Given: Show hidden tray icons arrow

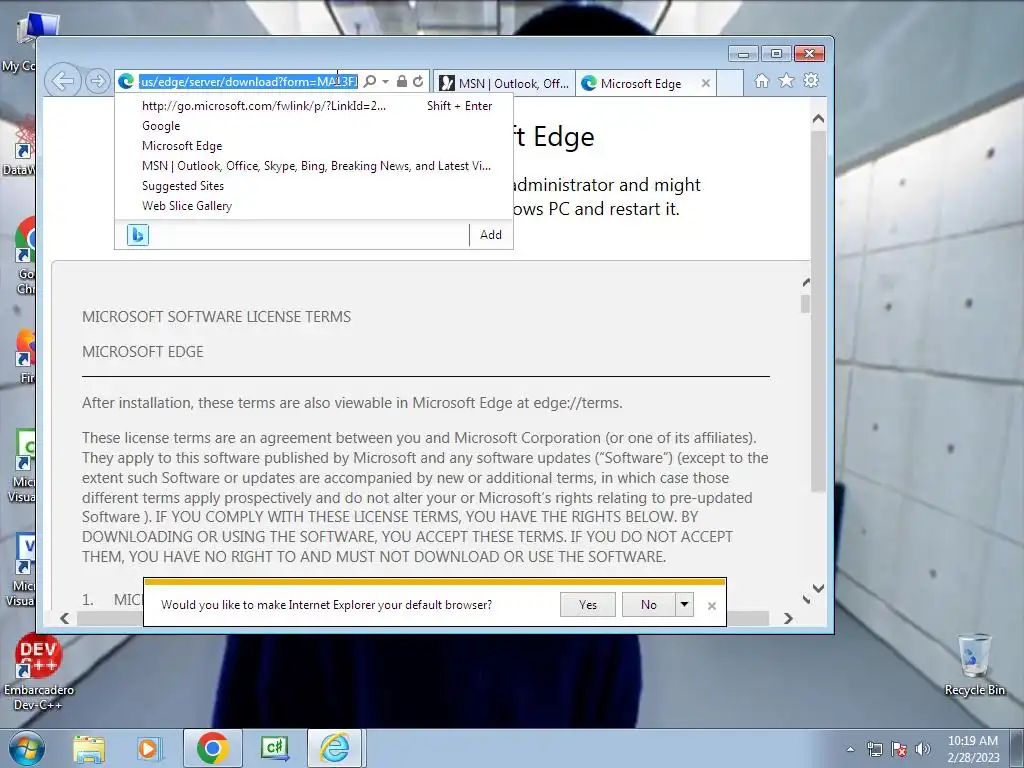Looking at the screenshot, I should tap(850, 749).
